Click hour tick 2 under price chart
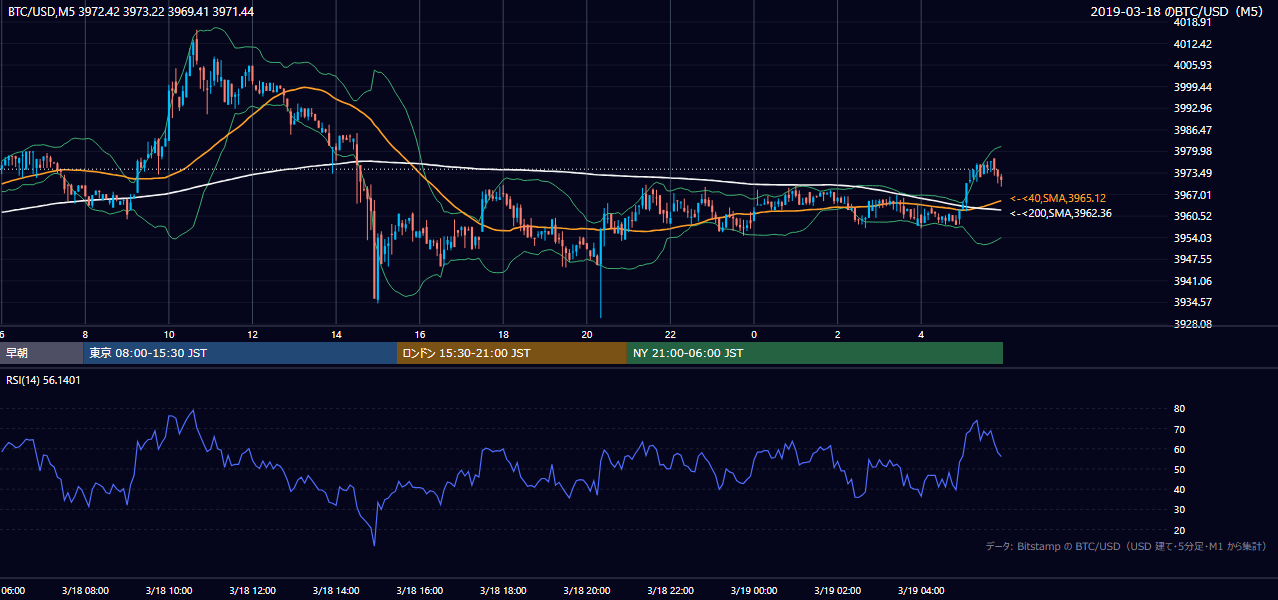The height and width of the screenshot is (600, 1278). [837, 334]
